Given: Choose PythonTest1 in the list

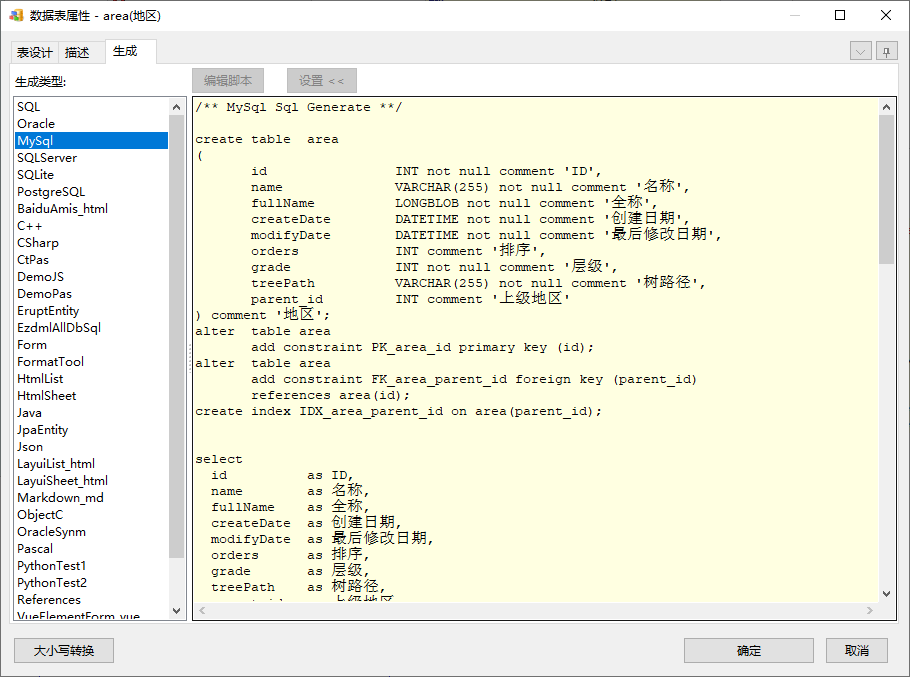Looking at the screenshot, I should click(91, 566).
